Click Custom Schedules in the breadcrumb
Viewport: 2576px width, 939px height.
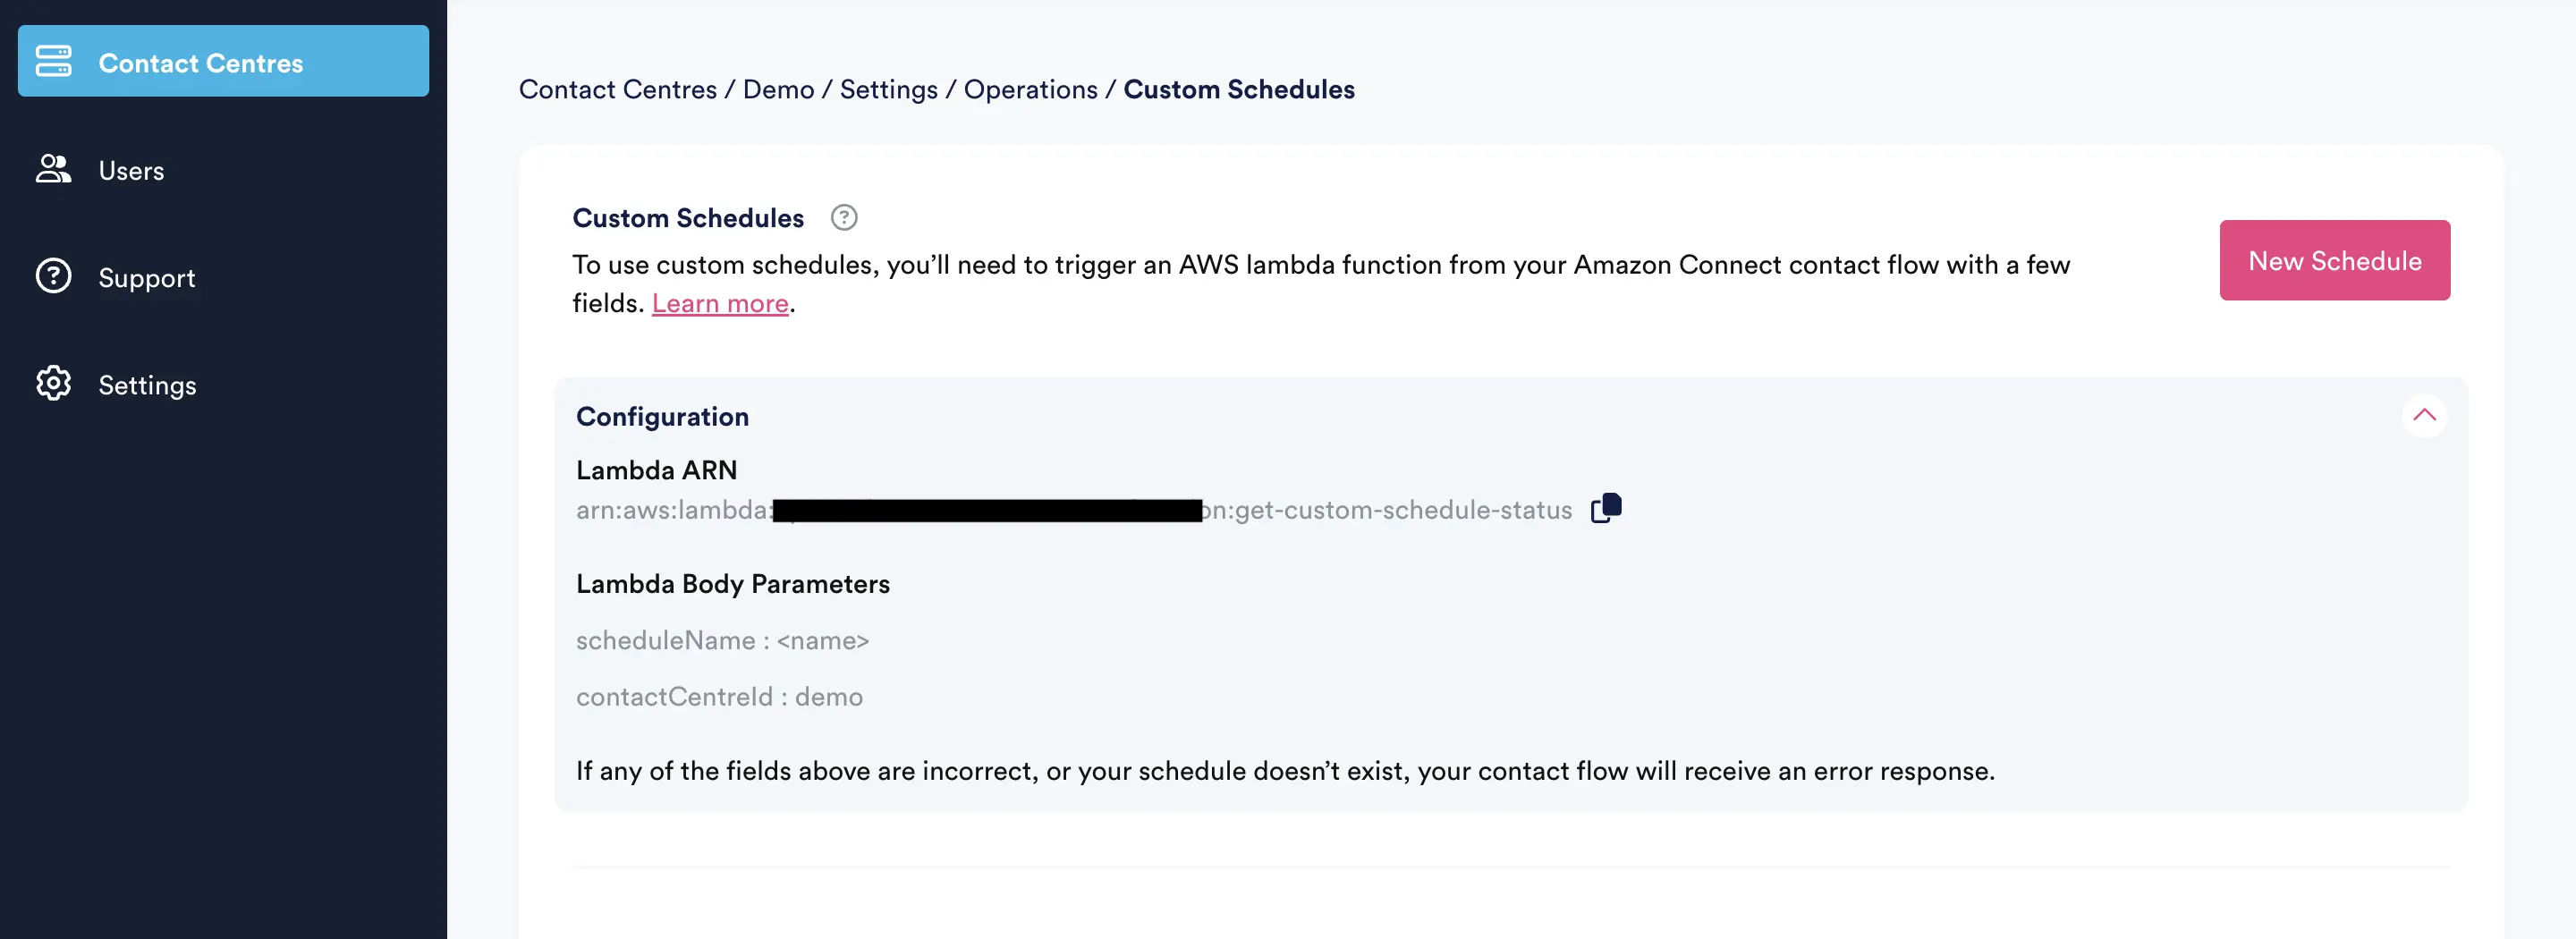1238,89
